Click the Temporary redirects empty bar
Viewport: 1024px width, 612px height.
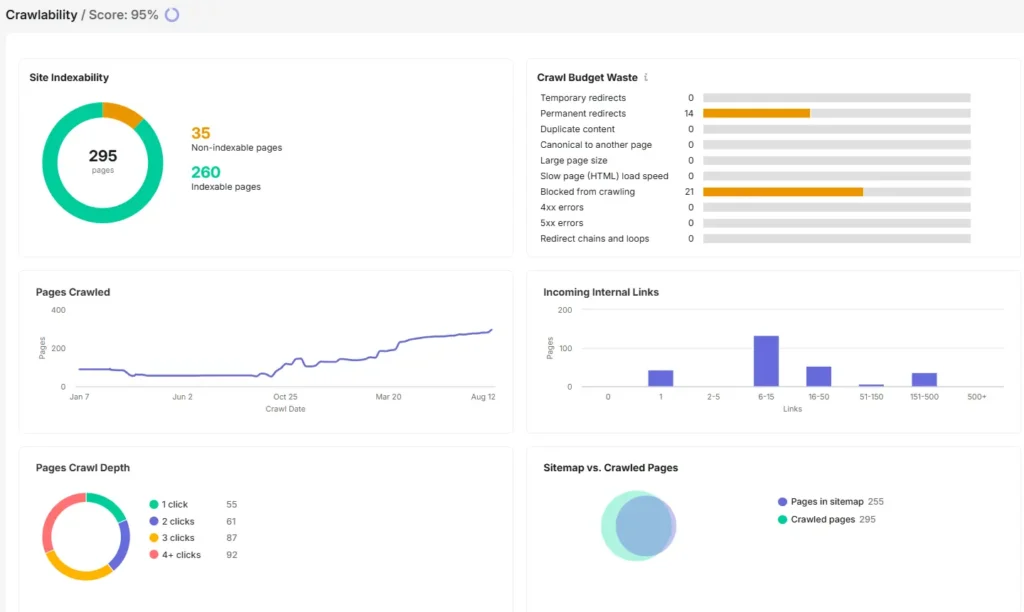click(x=837, y=98)
